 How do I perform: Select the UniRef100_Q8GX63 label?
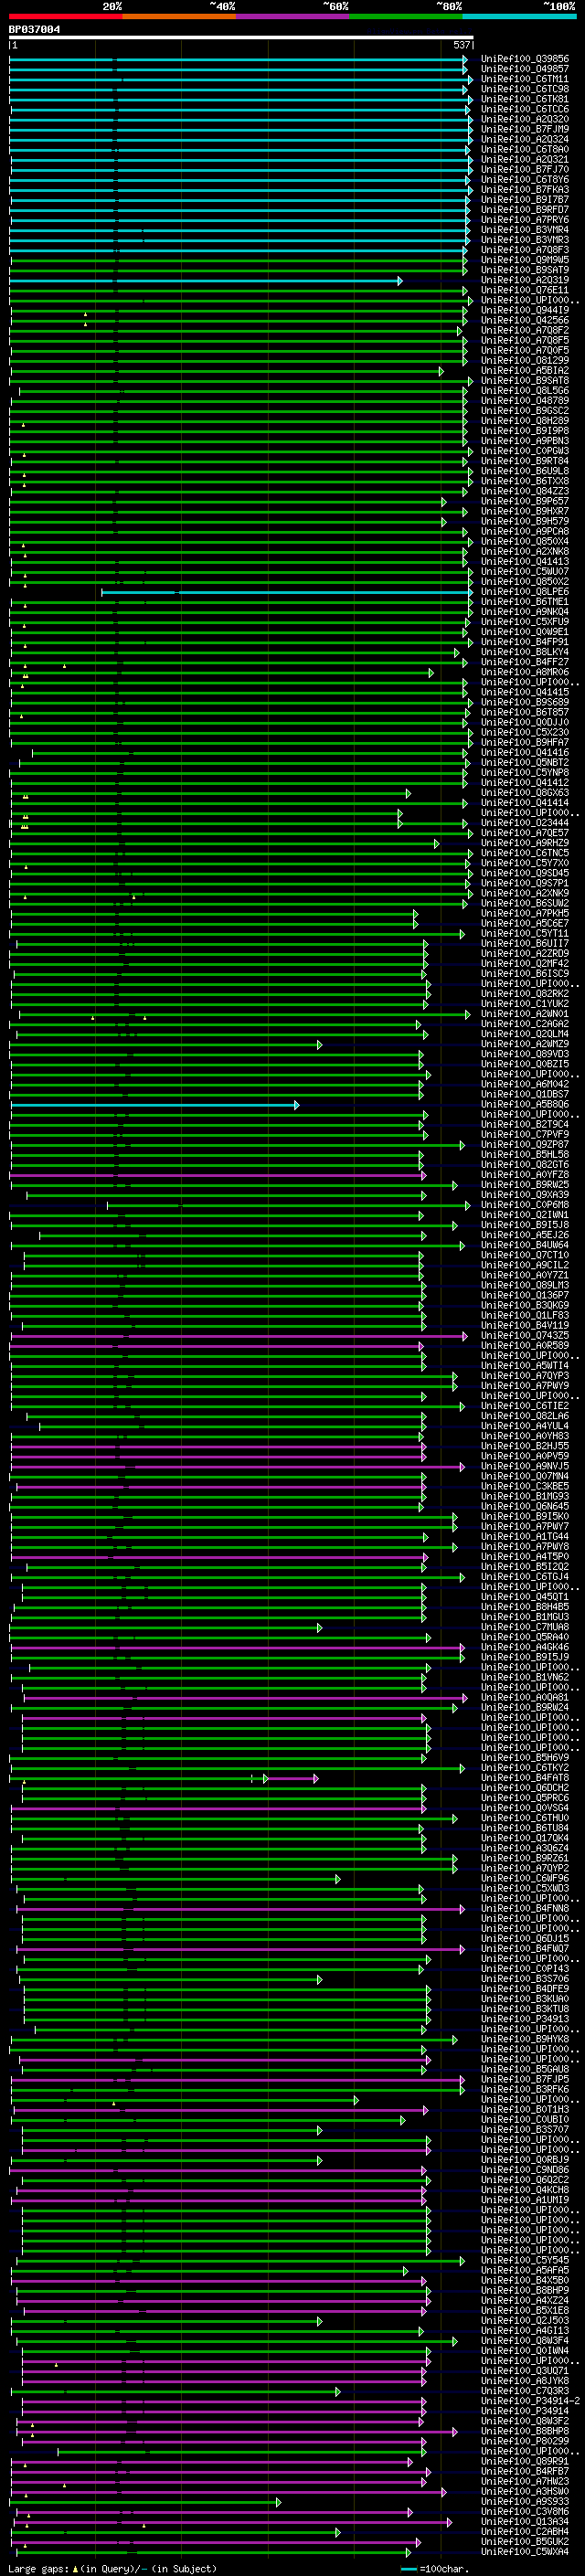(x=524, y=792)
